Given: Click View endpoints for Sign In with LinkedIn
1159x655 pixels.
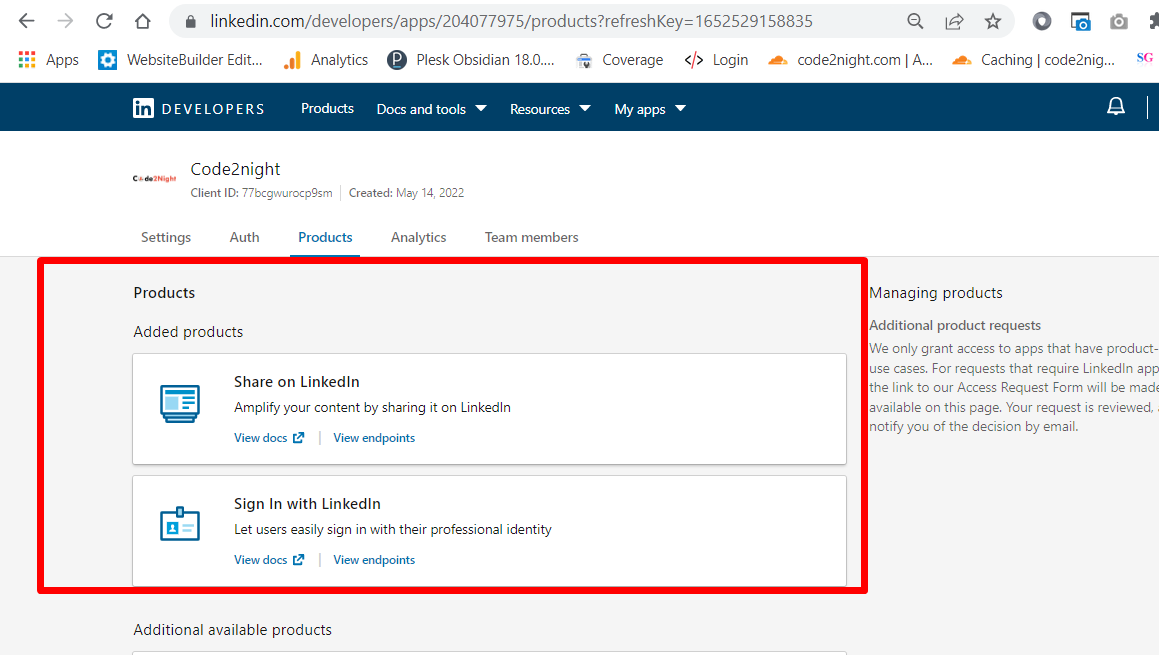Looking at the screenshot, I should (x=374, y=560).
